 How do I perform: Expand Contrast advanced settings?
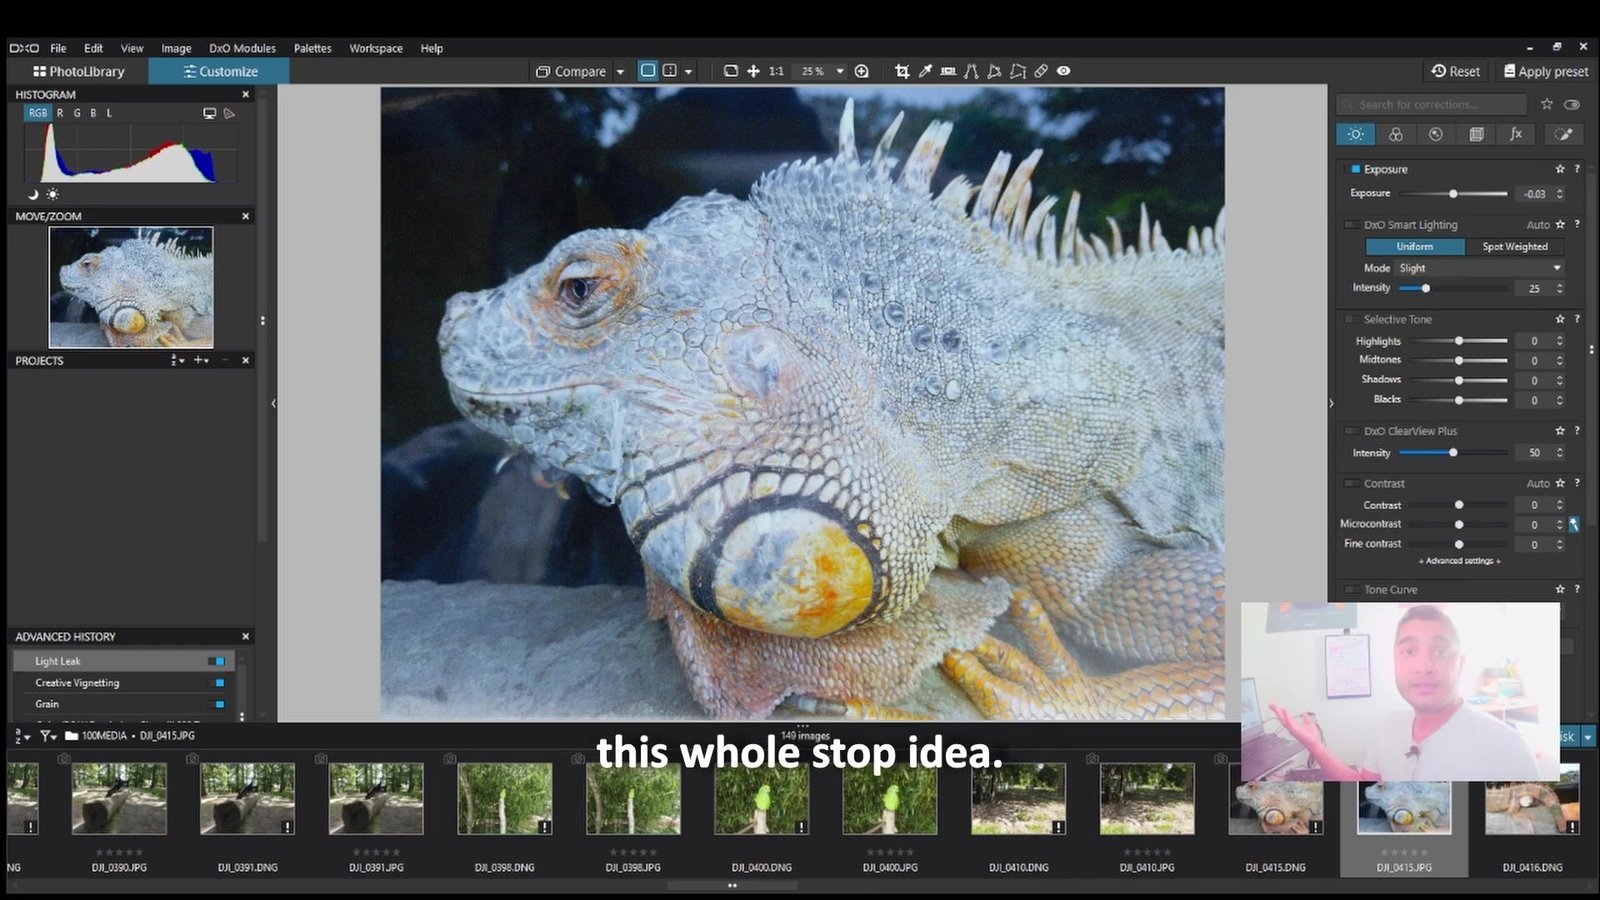[x=1459, y=561]
